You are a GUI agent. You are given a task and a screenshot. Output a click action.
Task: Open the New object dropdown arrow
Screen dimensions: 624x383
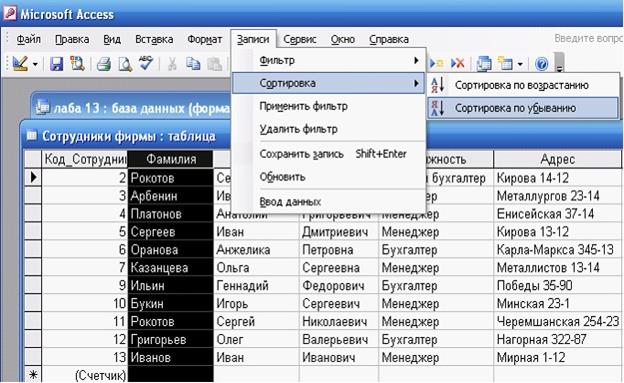520,64
